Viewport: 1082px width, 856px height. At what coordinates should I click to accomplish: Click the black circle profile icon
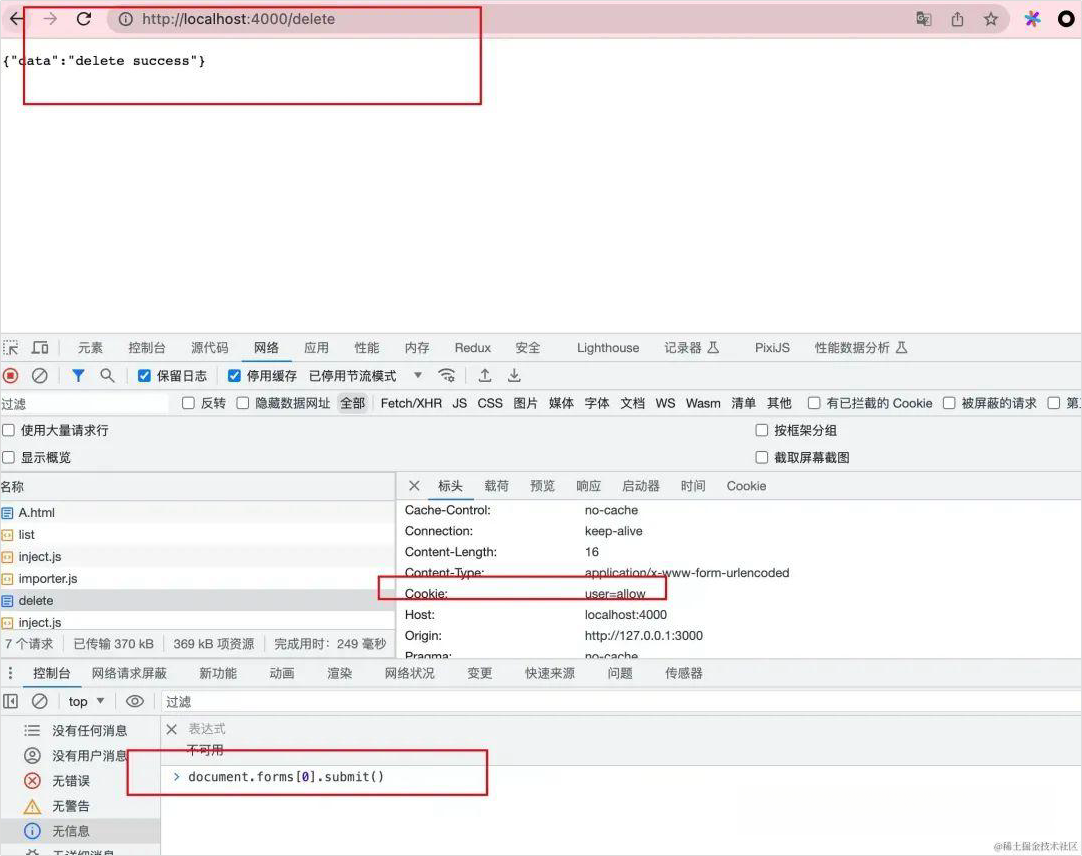pyautogui.click(x=1066, y=19)
